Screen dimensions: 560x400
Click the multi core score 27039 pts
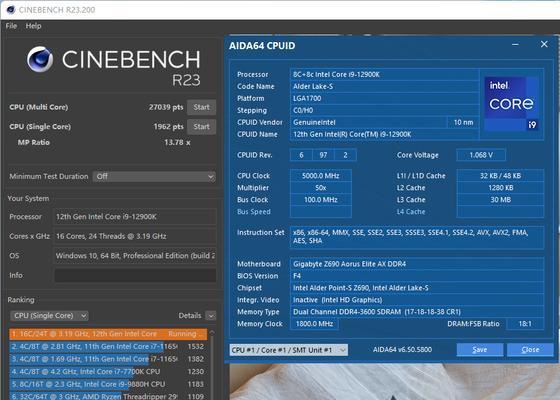pyautogui.click(x=166, y=107)
